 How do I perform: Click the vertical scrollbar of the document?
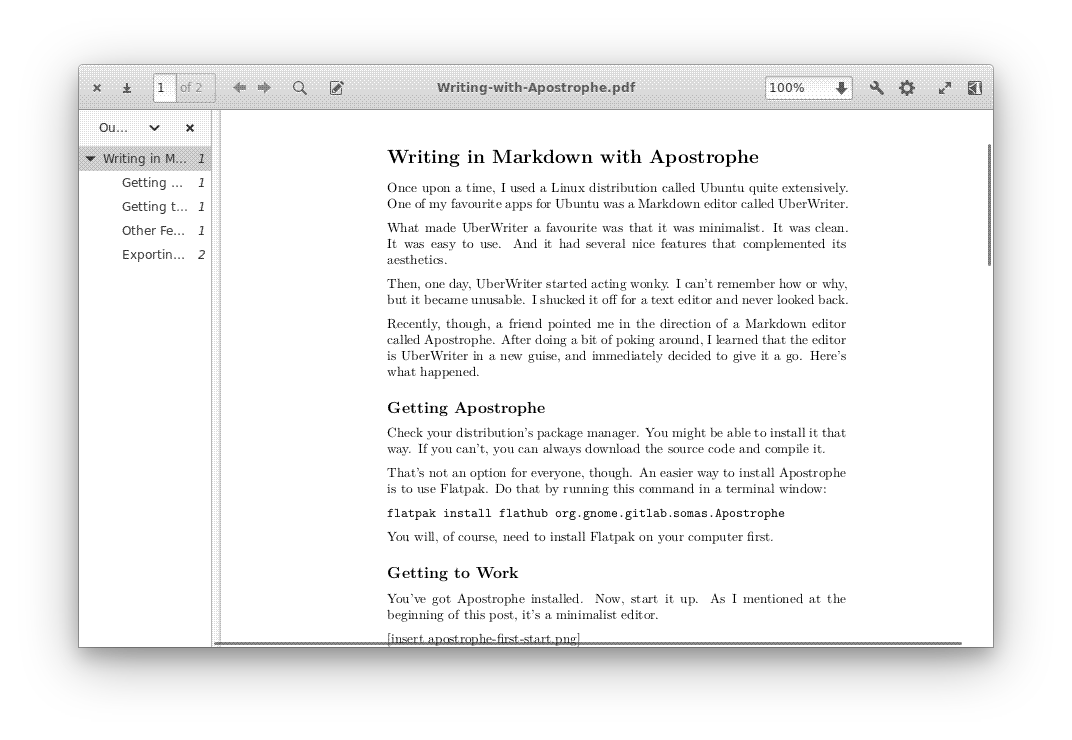(x=989, y=205)
